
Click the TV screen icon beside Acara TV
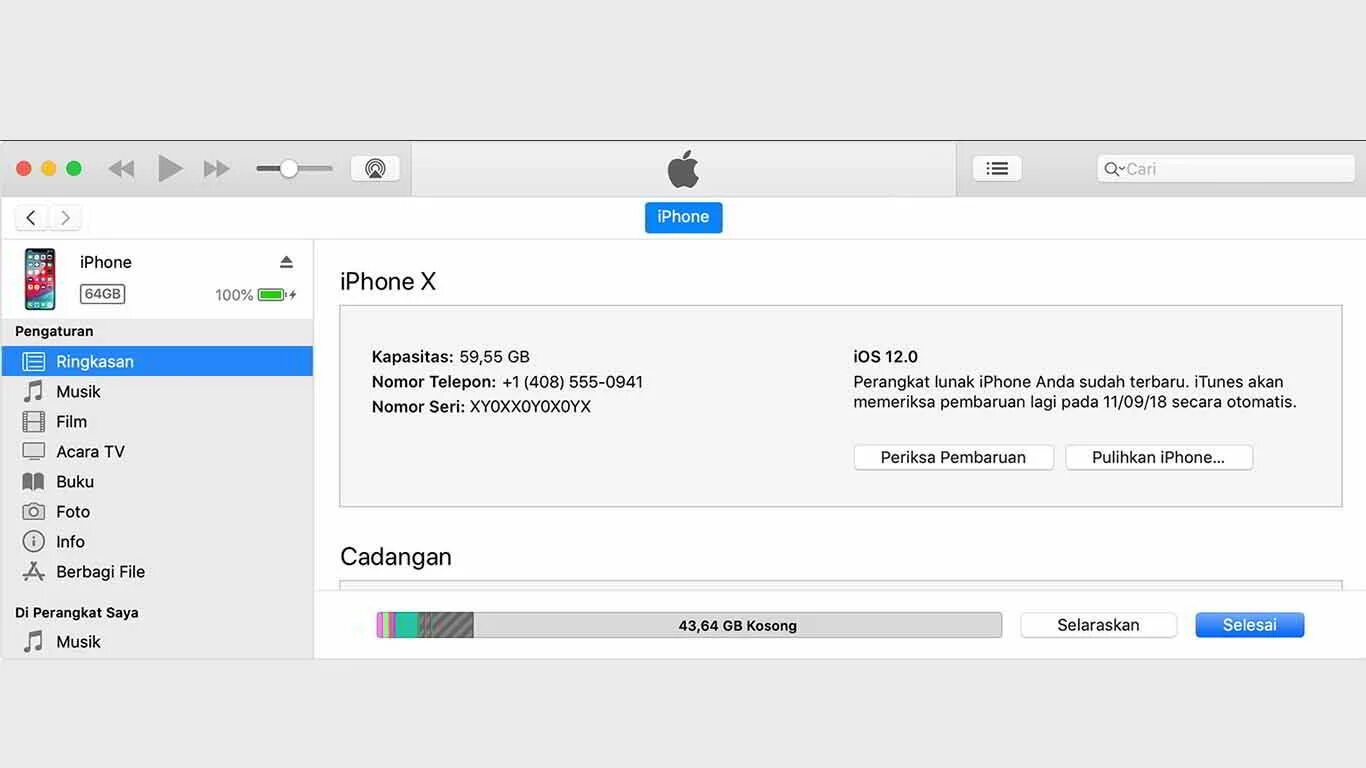34,451
